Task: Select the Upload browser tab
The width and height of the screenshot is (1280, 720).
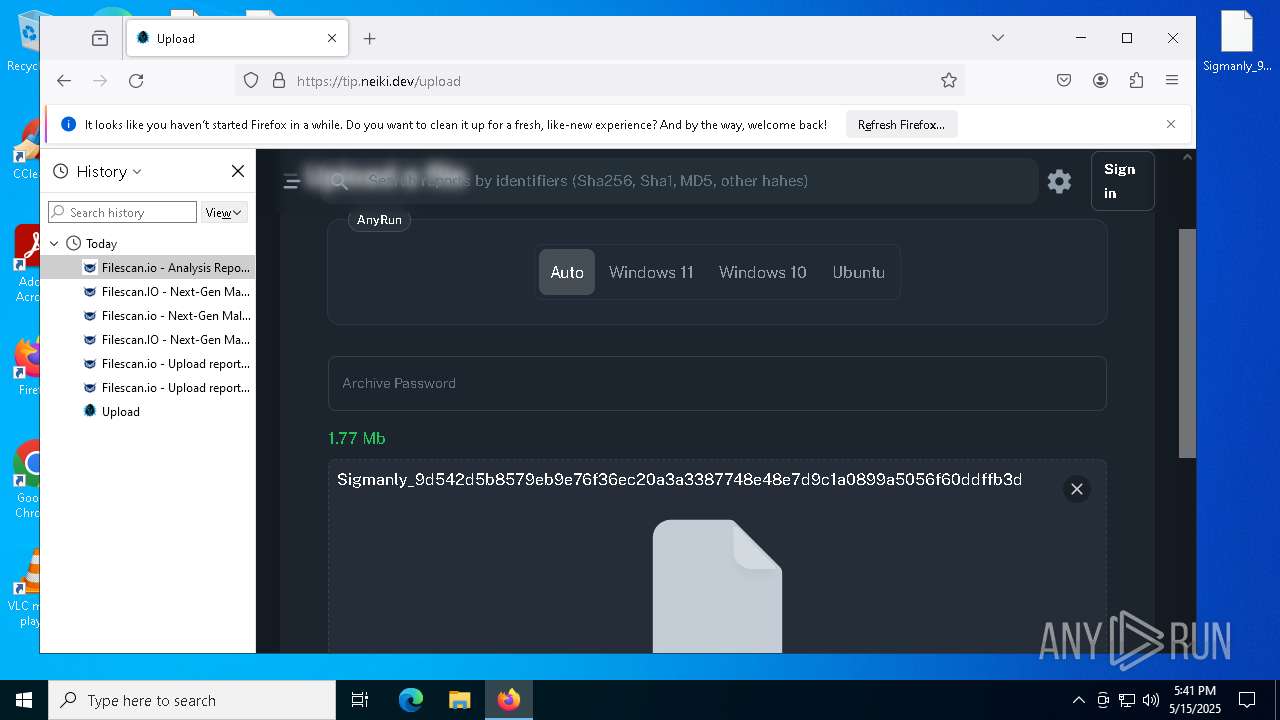Action: pyautogui.click(x=237, y=38)
